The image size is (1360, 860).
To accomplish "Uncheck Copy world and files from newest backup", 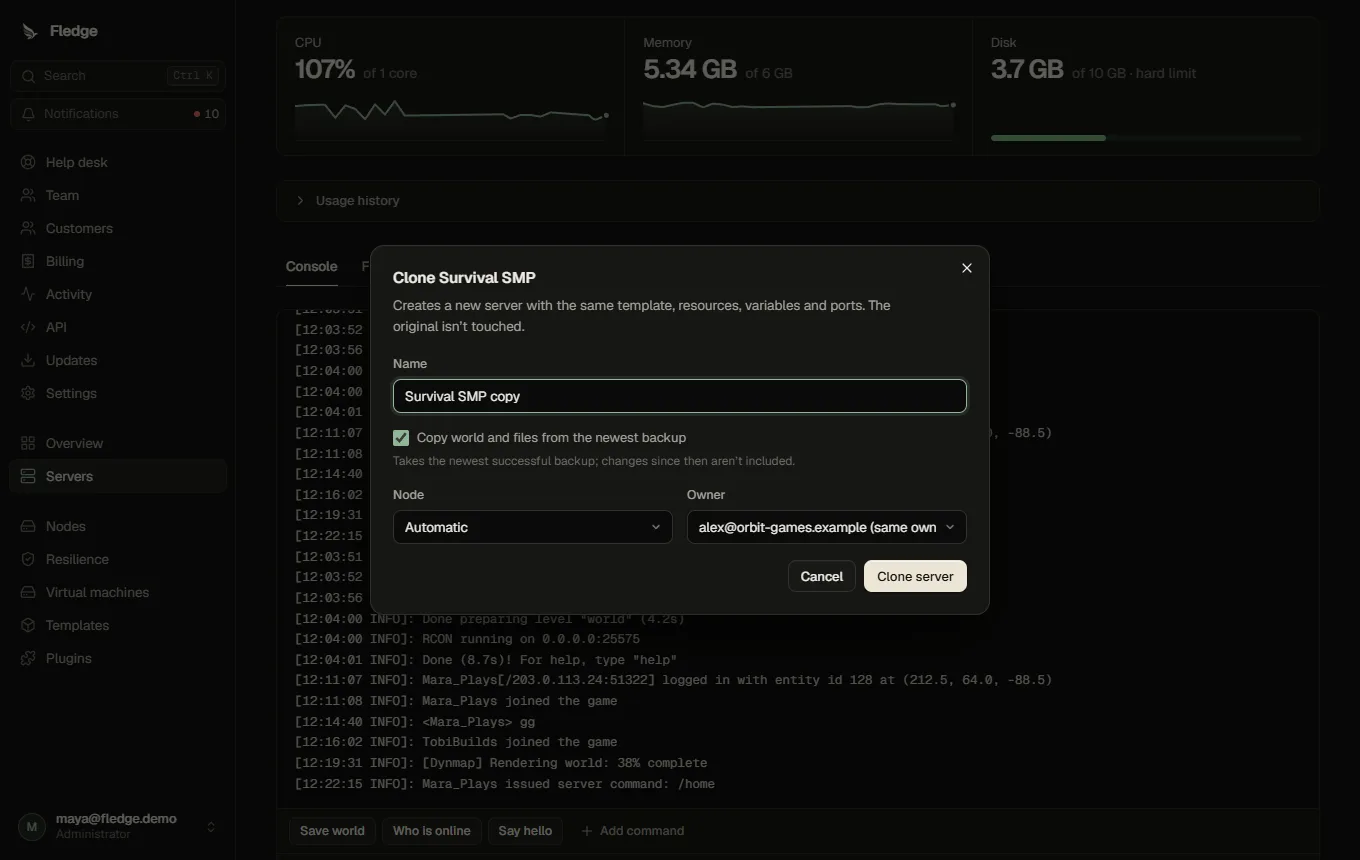I will pos(401,438).
